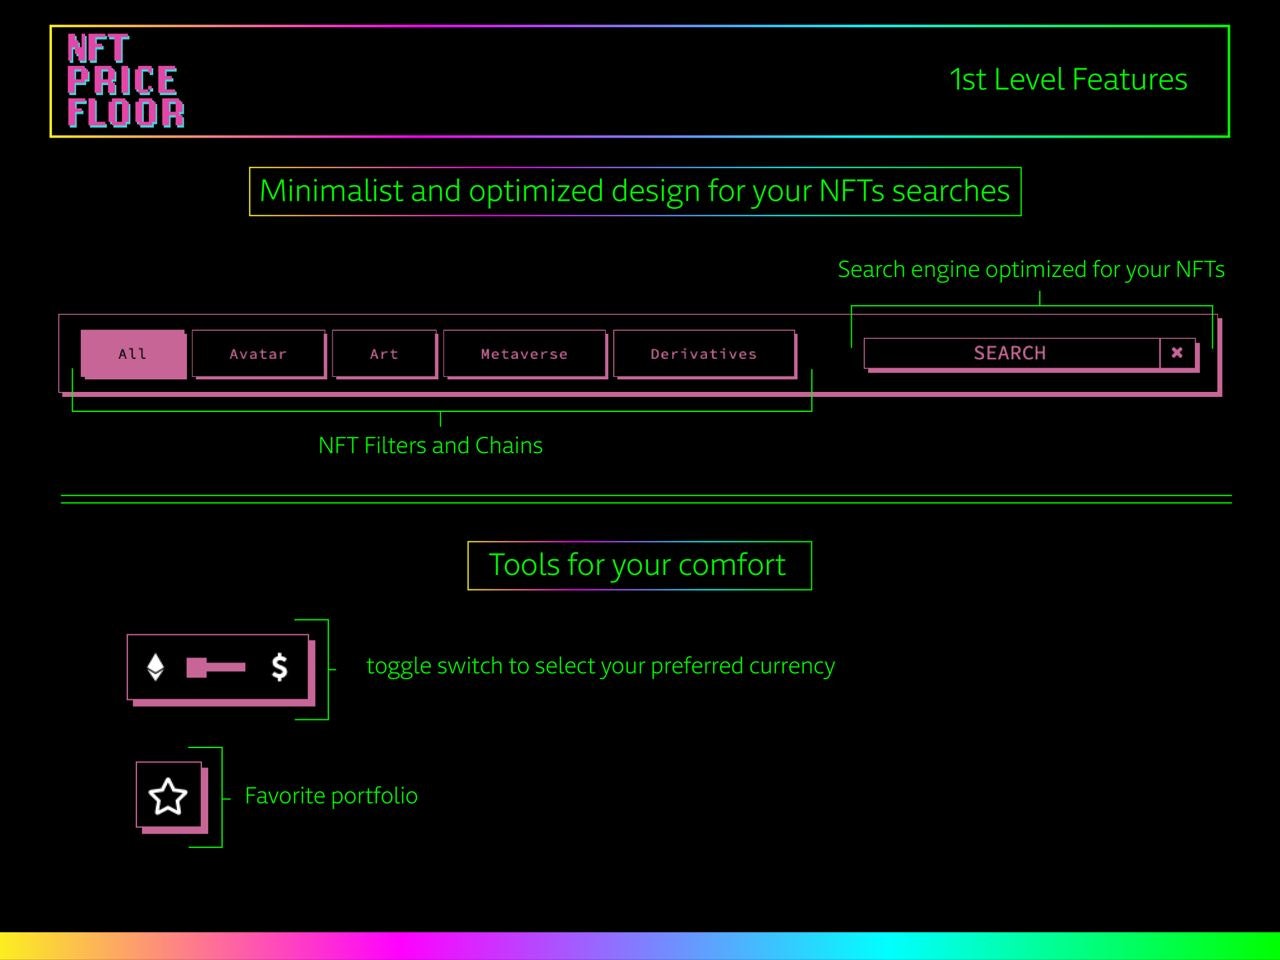Open the Metaverse filter tab
This screenshot has height=960, width=1280.
(524, 353)
